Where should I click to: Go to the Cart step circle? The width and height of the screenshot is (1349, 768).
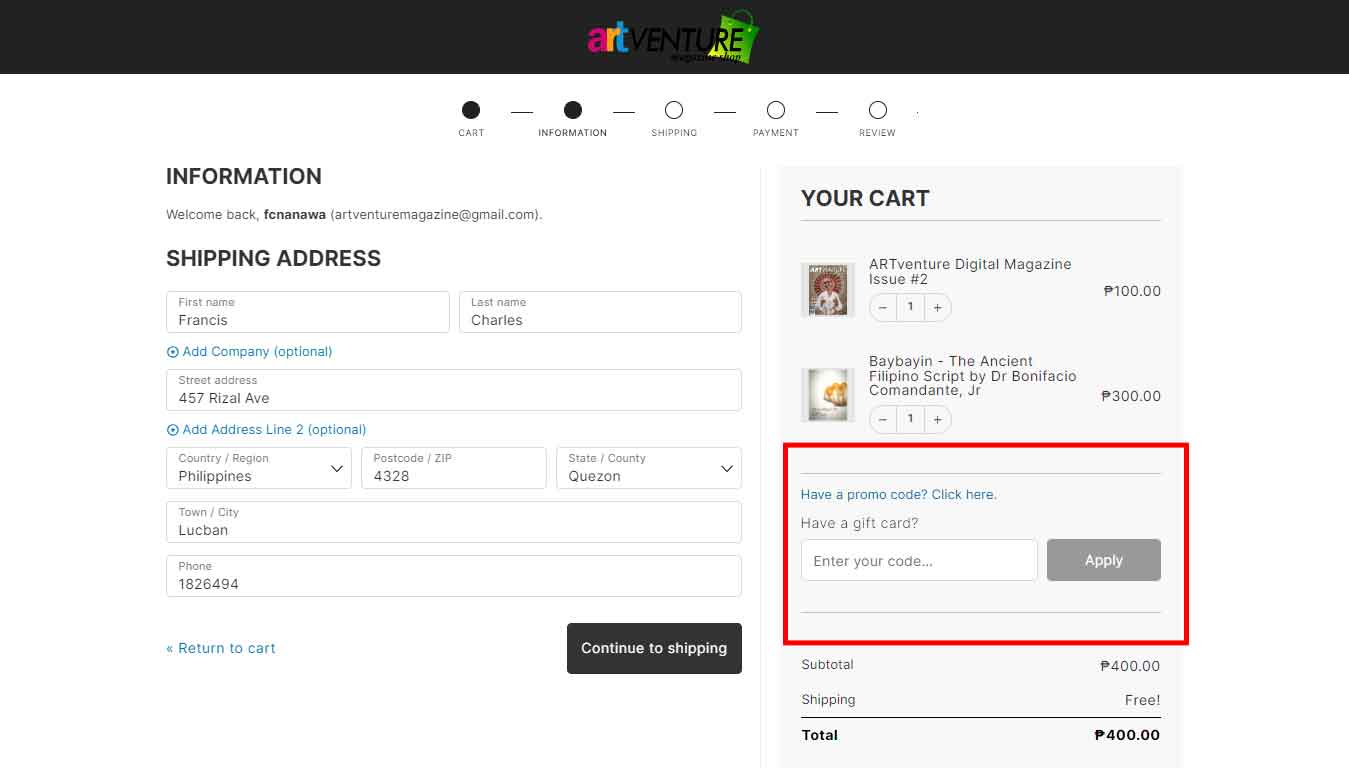[x=471, y=110]
